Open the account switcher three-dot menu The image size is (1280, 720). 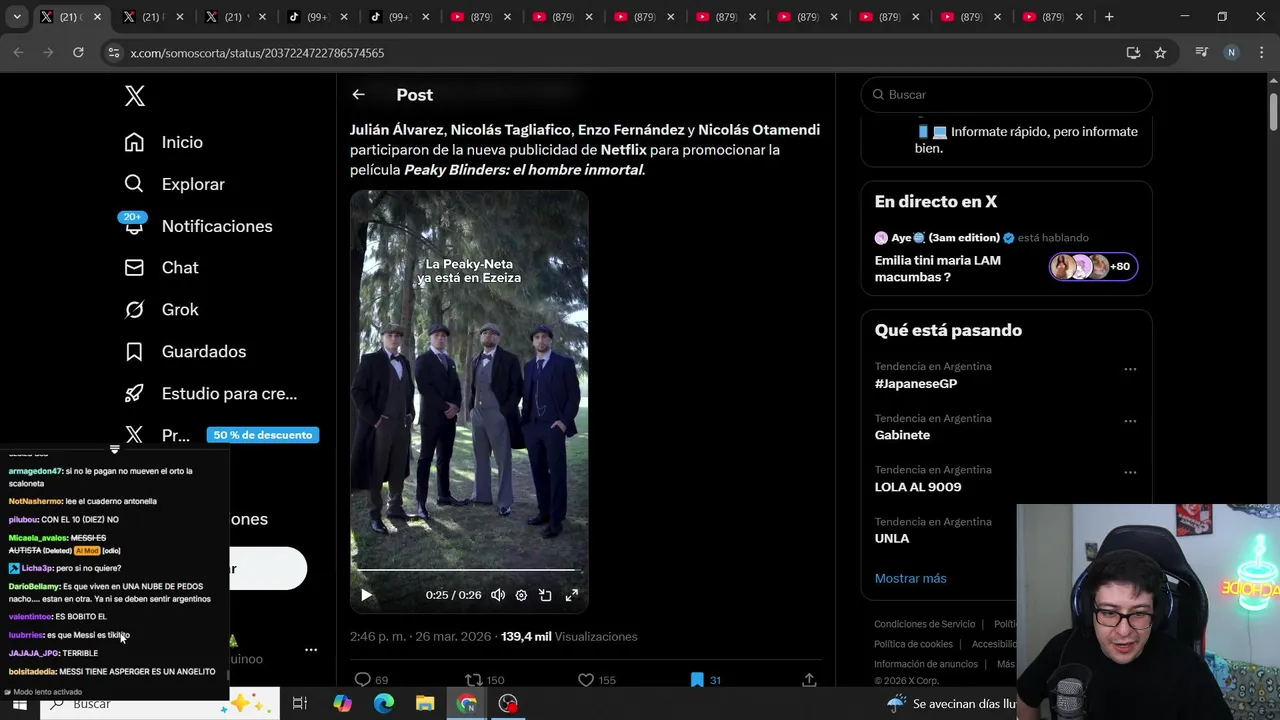pyautogui.click(x=311, y=650)
